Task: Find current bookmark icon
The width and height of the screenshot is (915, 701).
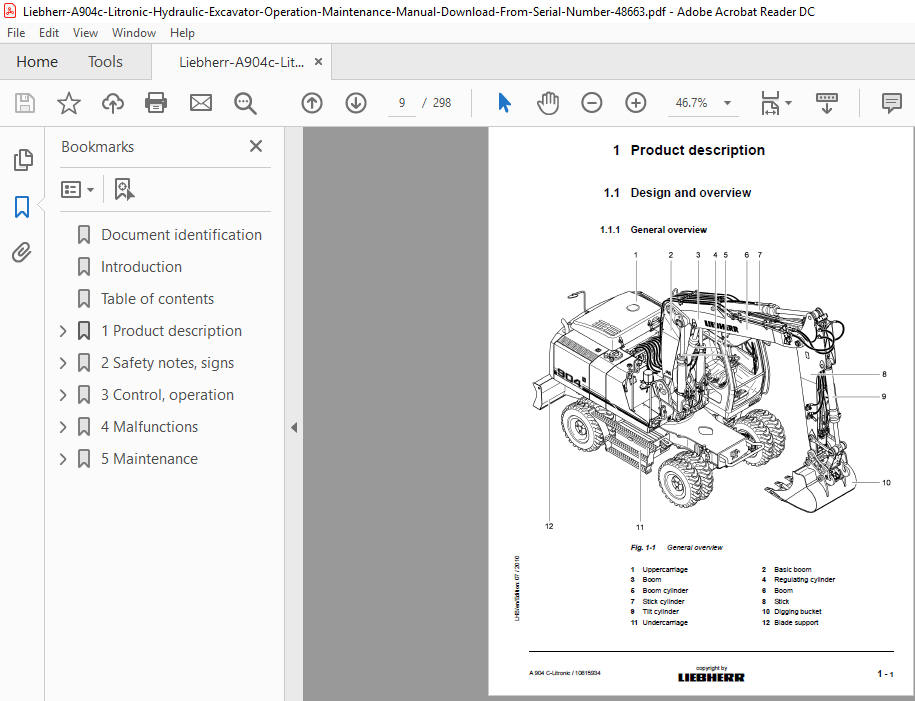Action: (124, 190)
